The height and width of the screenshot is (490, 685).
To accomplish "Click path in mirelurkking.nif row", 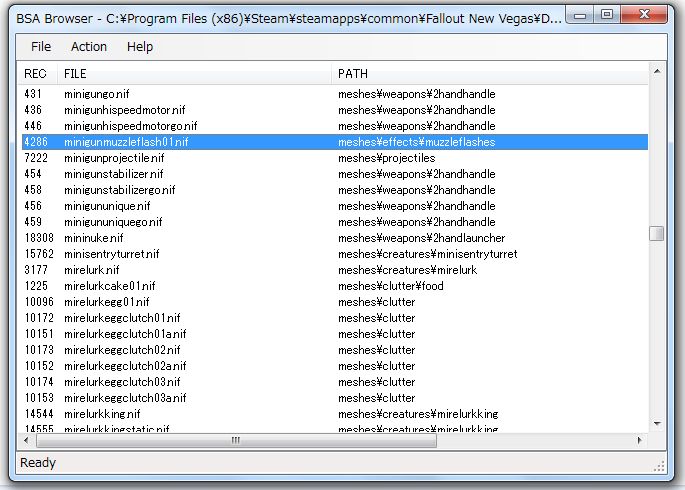I will 418,414.
